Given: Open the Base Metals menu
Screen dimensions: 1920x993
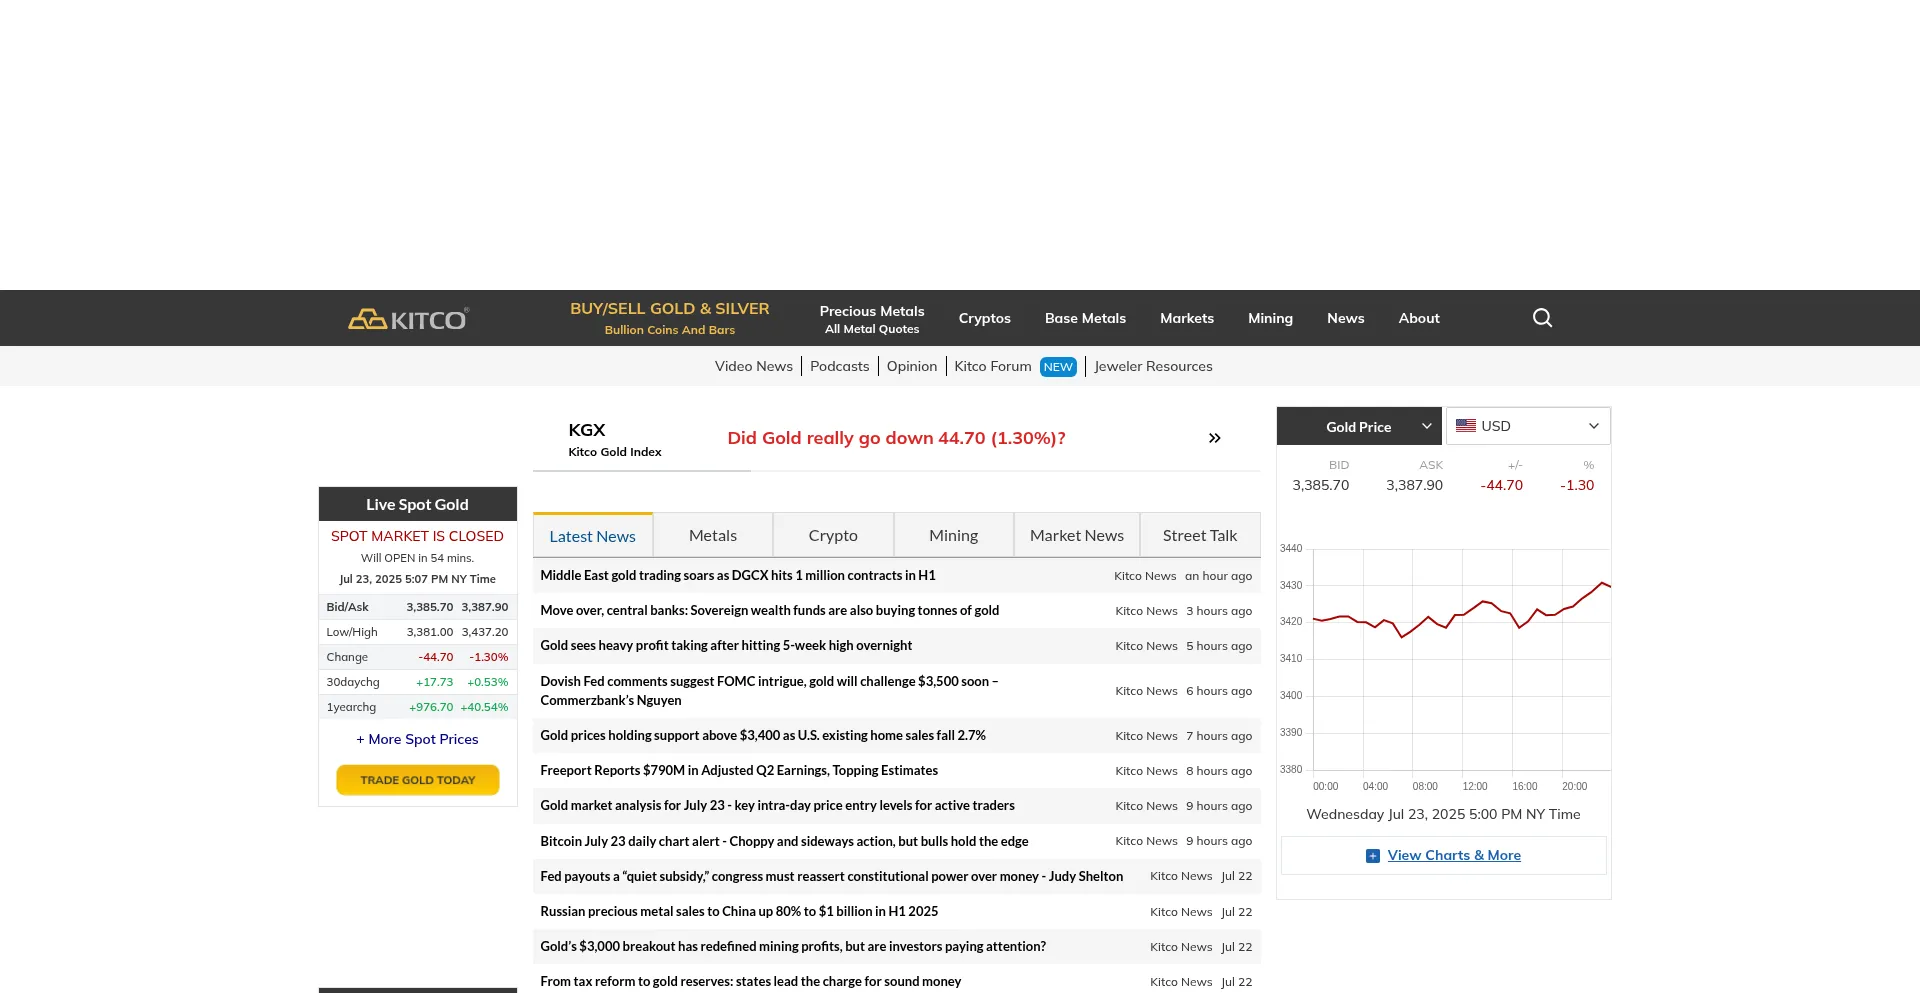Looking at the screenshot, I should (1085, 318).
